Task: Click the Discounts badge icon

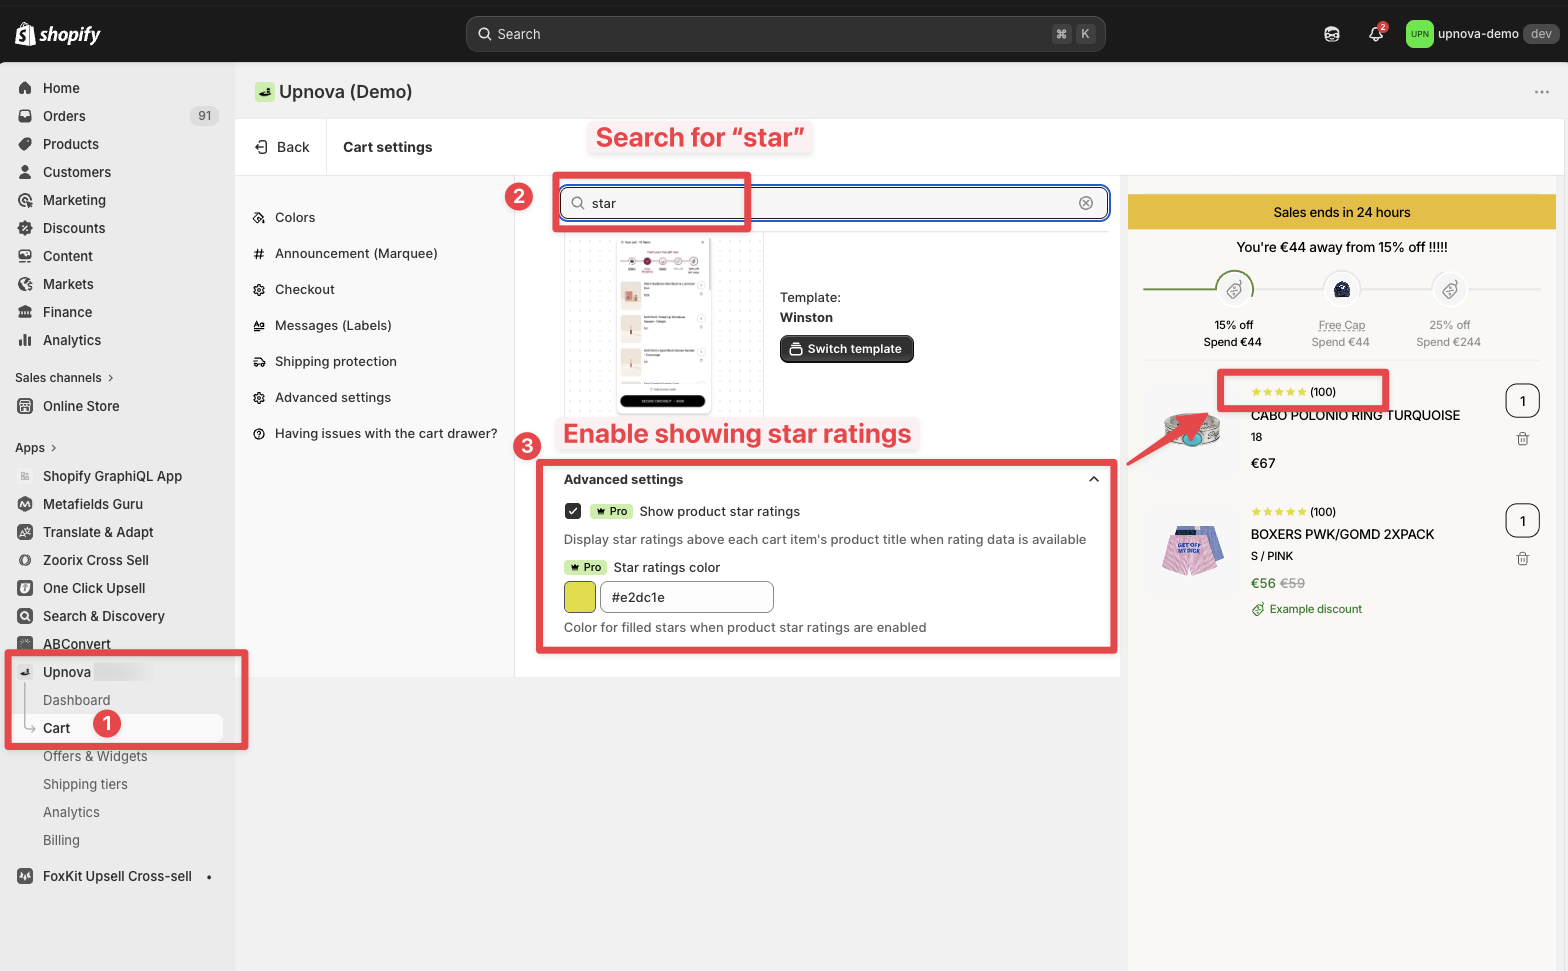Action: tap(25, 228)
